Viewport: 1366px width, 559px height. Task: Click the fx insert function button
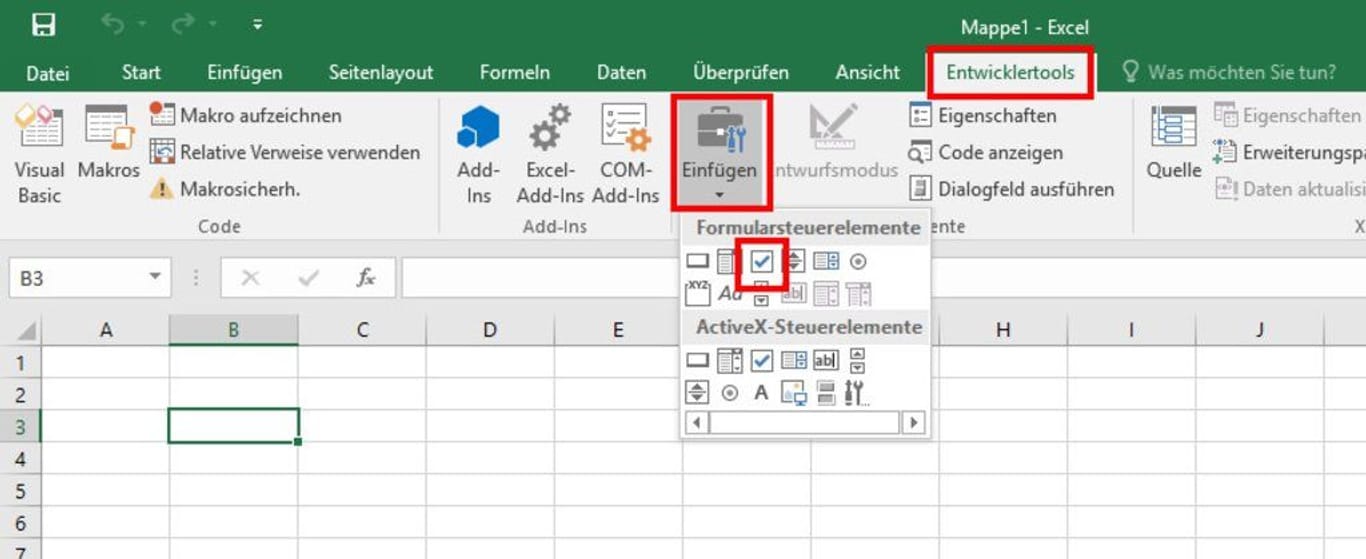(x=365, y=278)
